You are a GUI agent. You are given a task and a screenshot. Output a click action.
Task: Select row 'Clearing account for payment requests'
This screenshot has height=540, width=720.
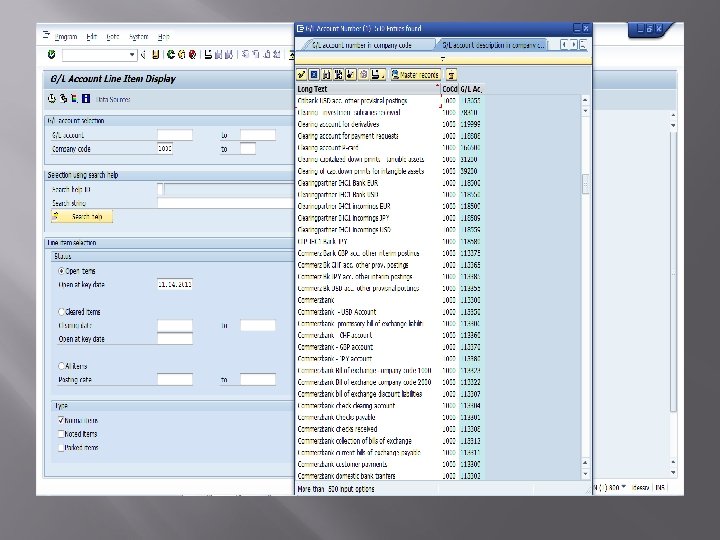(390, 136)
